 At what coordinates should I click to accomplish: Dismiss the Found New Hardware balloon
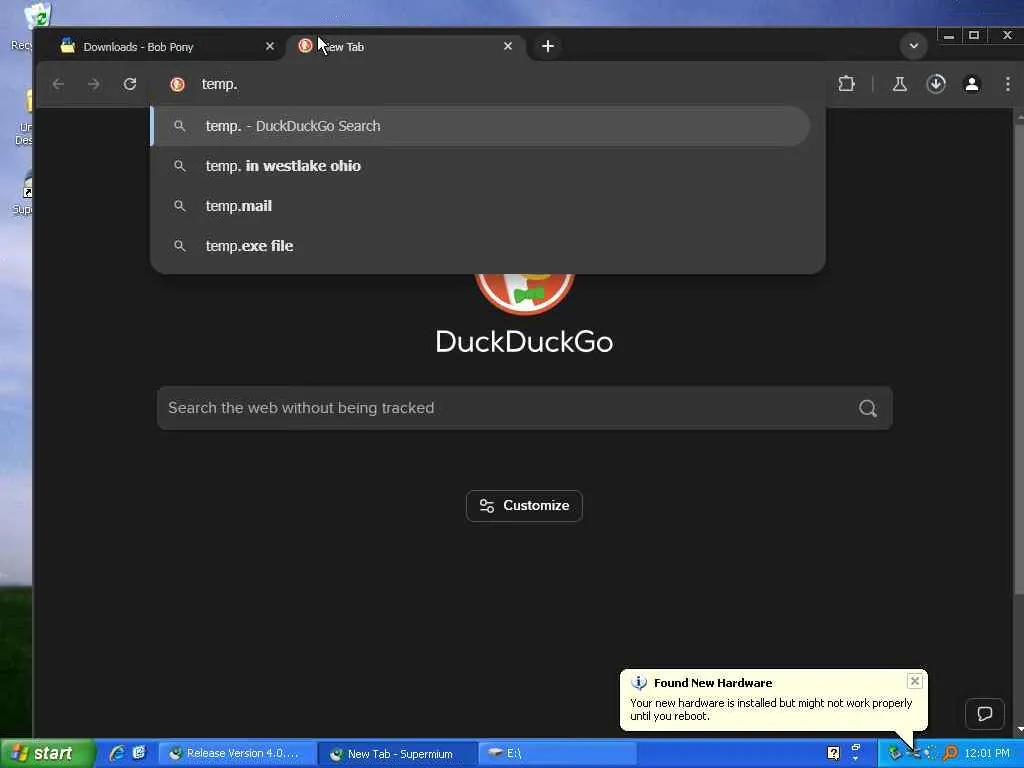click(x=915, y=681)
